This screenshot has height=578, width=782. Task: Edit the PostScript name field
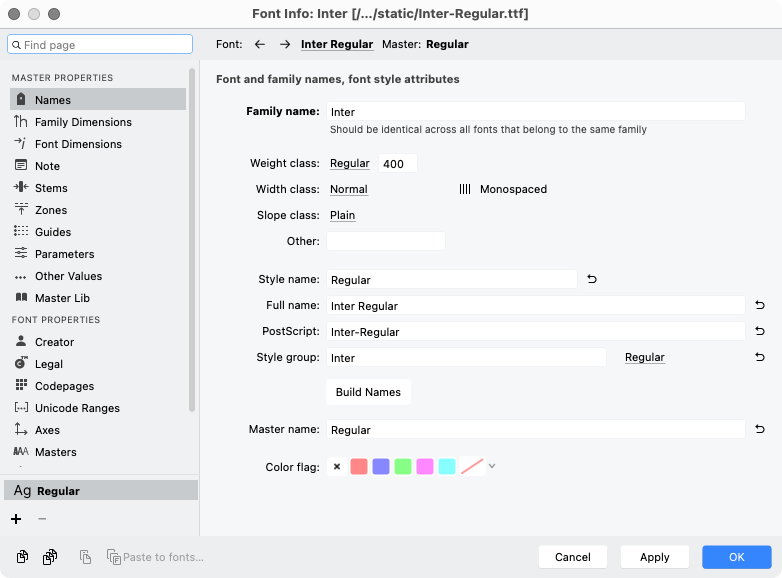536,331
